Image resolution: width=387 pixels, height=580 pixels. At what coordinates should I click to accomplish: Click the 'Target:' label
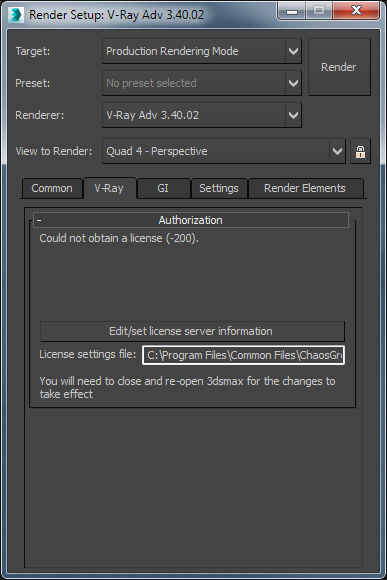click(x=33, y=51)
